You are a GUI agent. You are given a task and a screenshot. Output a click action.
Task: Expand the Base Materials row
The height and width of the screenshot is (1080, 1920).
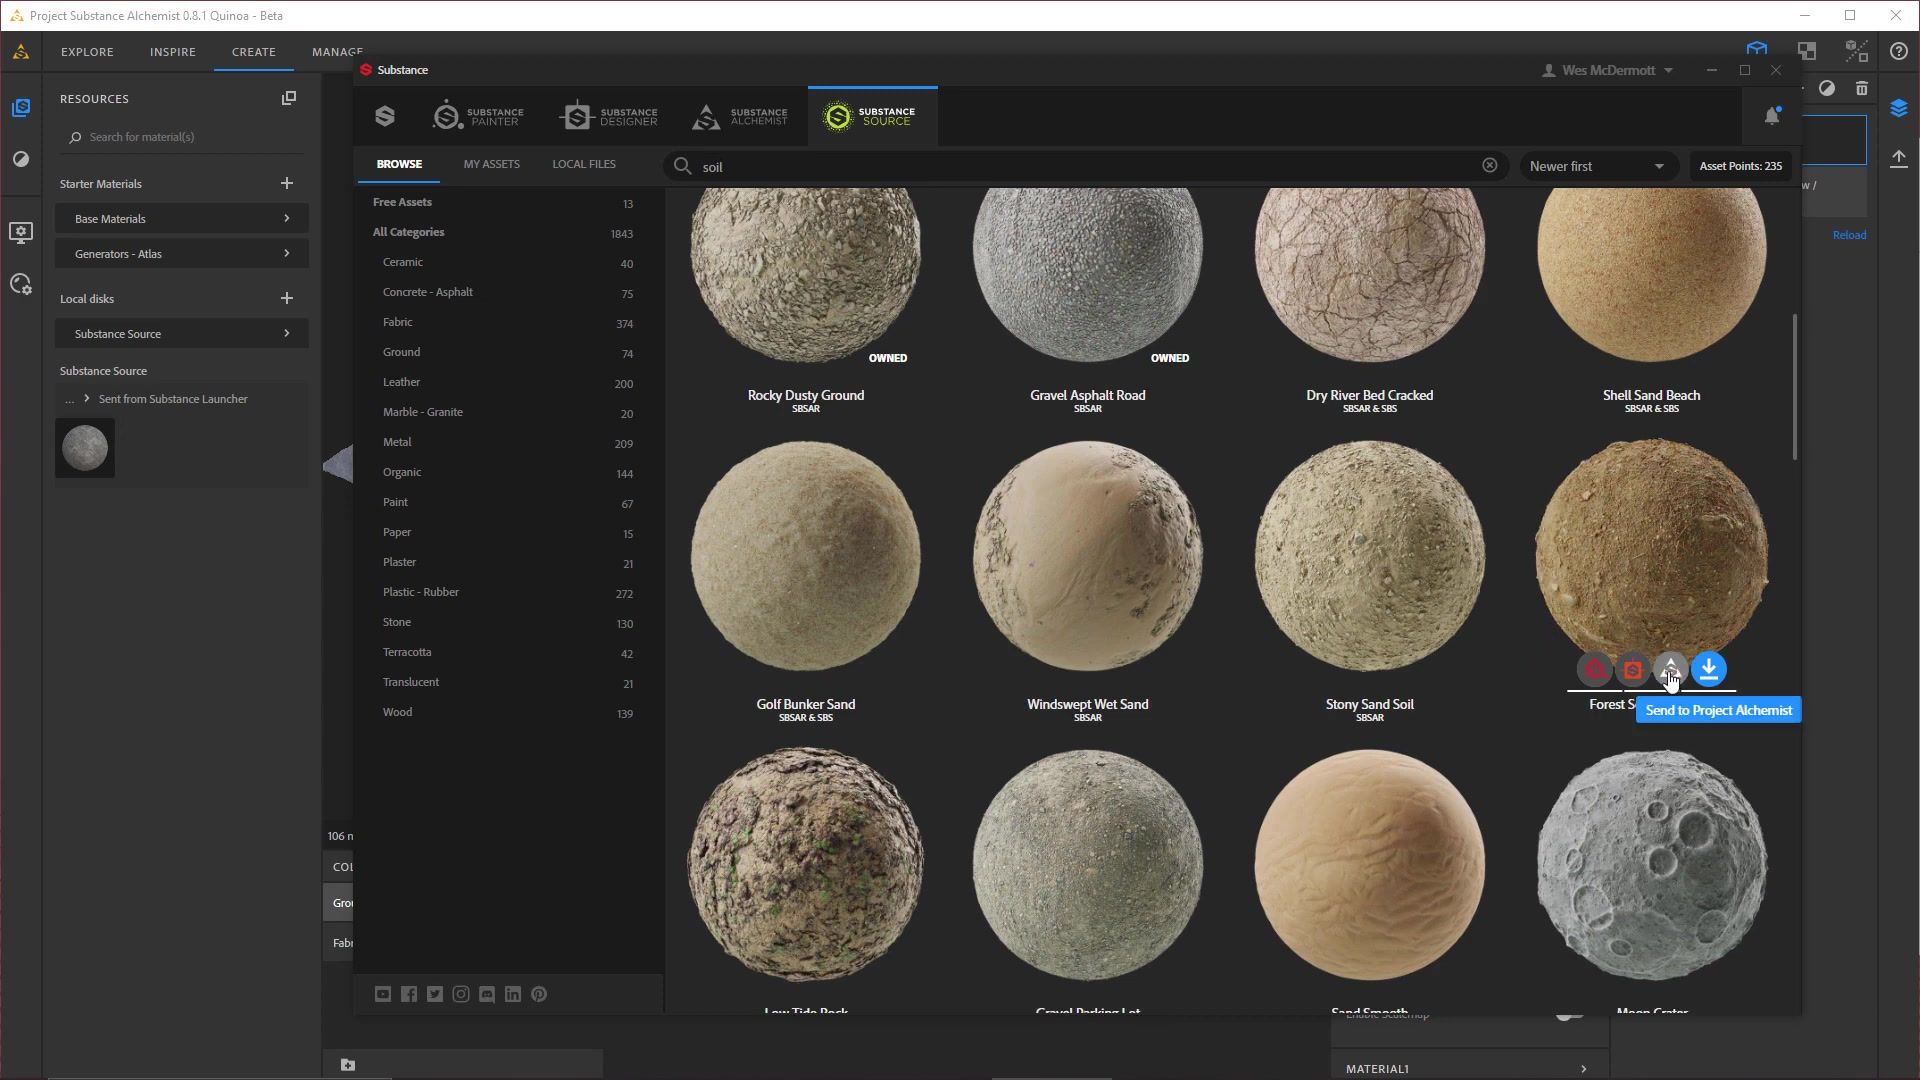tap(182, 218)
